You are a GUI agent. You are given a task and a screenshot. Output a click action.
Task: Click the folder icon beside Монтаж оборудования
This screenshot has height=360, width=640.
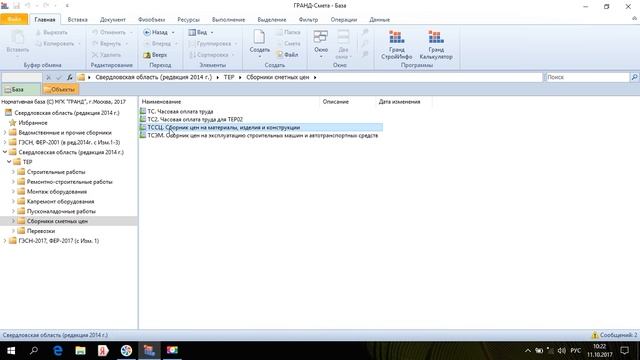pyautogui.click(x=21, y=191)
